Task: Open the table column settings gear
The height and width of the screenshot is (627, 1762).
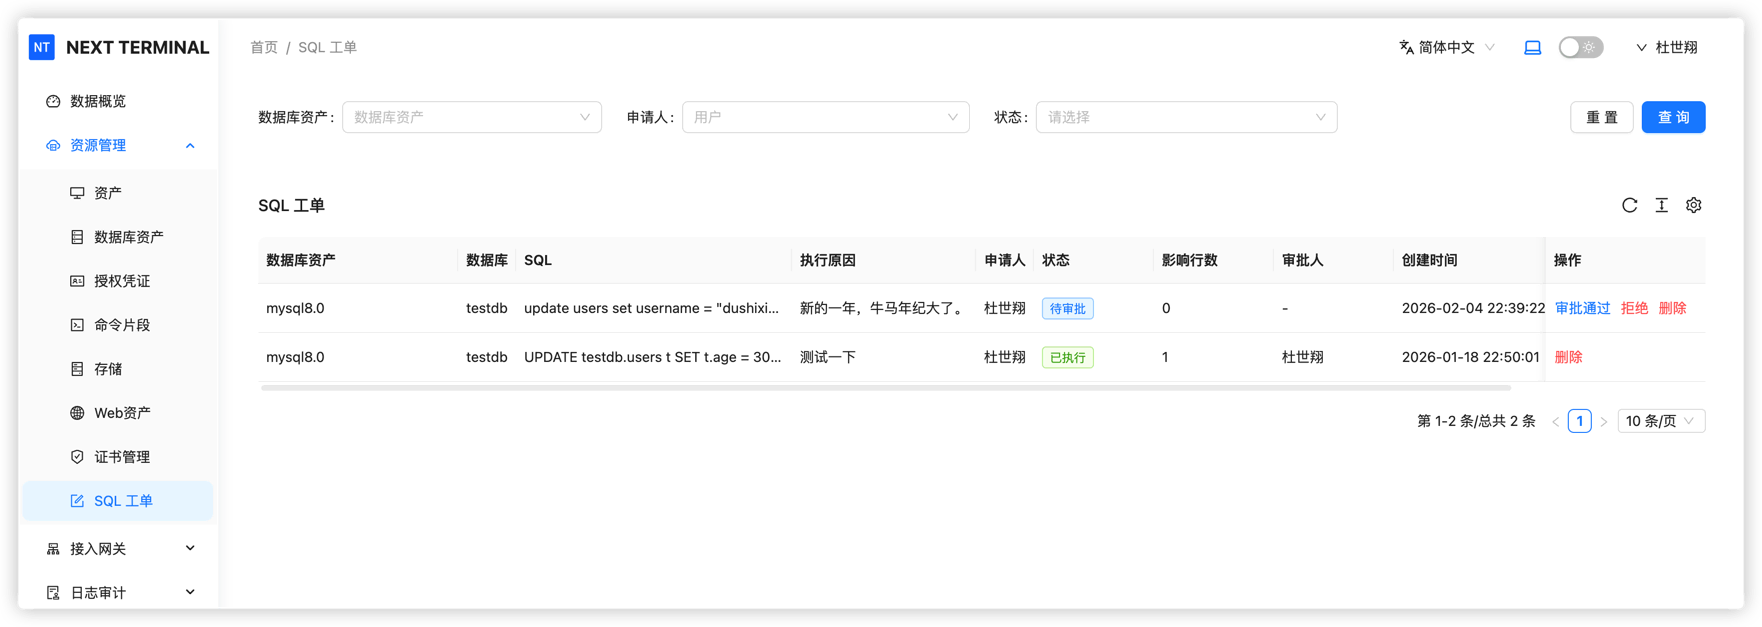Action: 1693,205
